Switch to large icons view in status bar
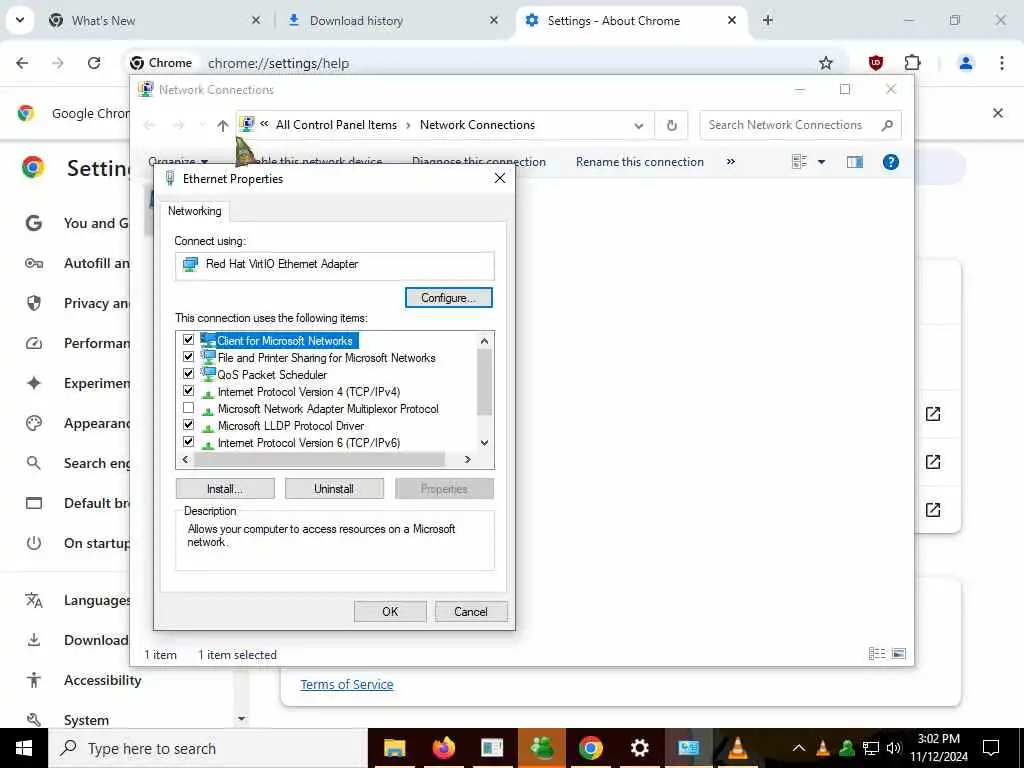The image size is (1024, 768). [x=899, y=654]
